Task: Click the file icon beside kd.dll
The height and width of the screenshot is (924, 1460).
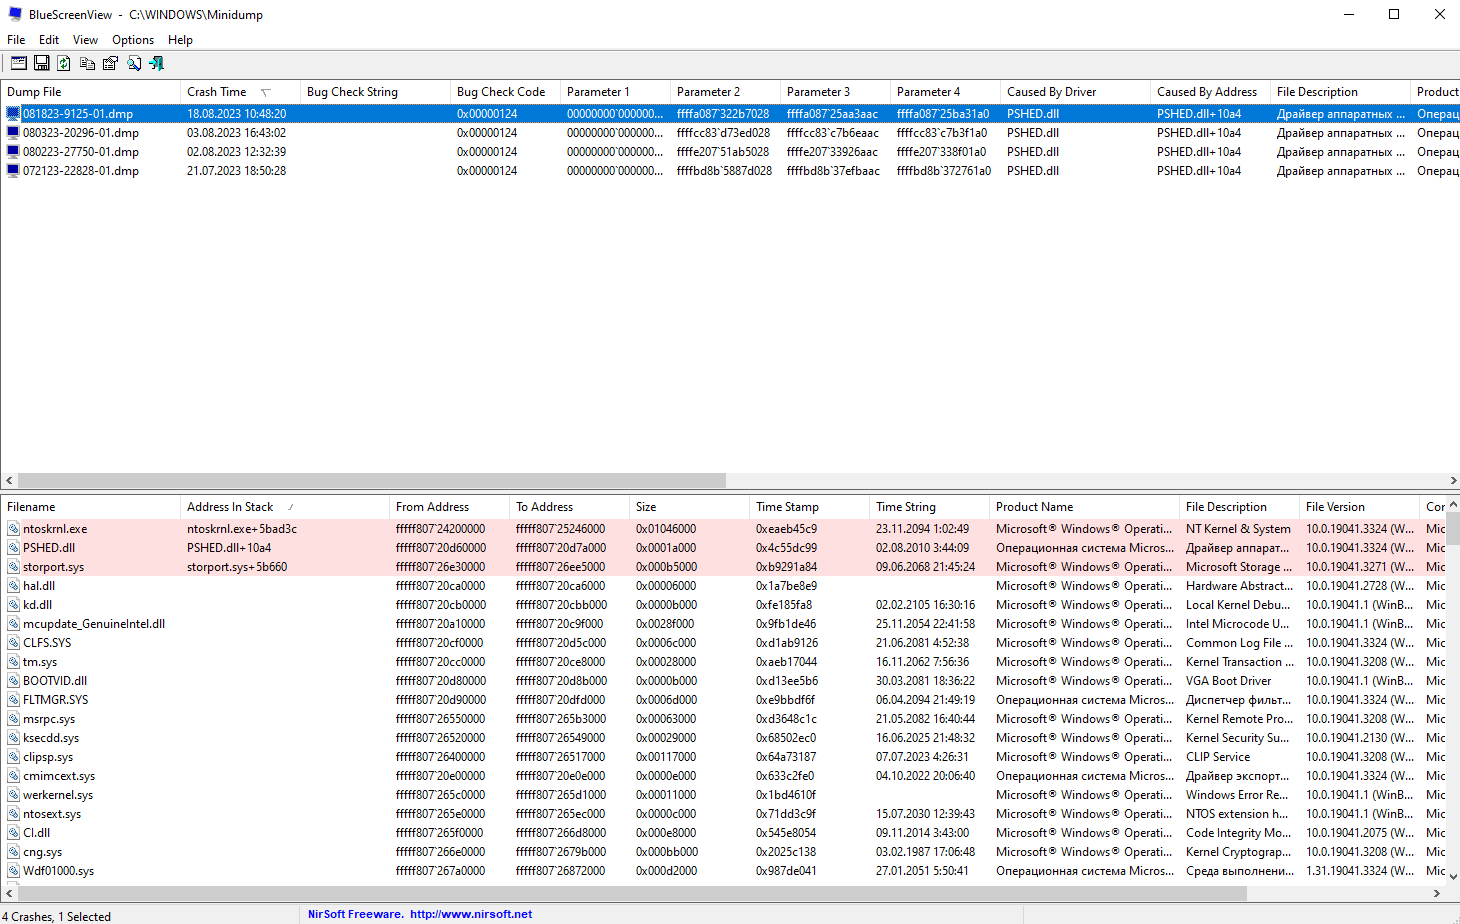Action: coord(14,605)
